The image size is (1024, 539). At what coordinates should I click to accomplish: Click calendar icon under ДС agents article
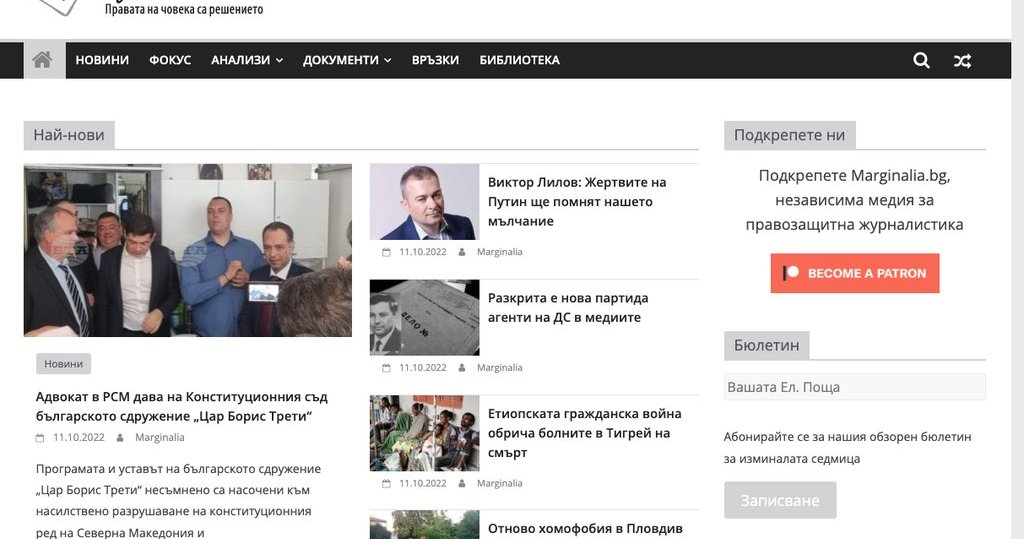(386, 368)
